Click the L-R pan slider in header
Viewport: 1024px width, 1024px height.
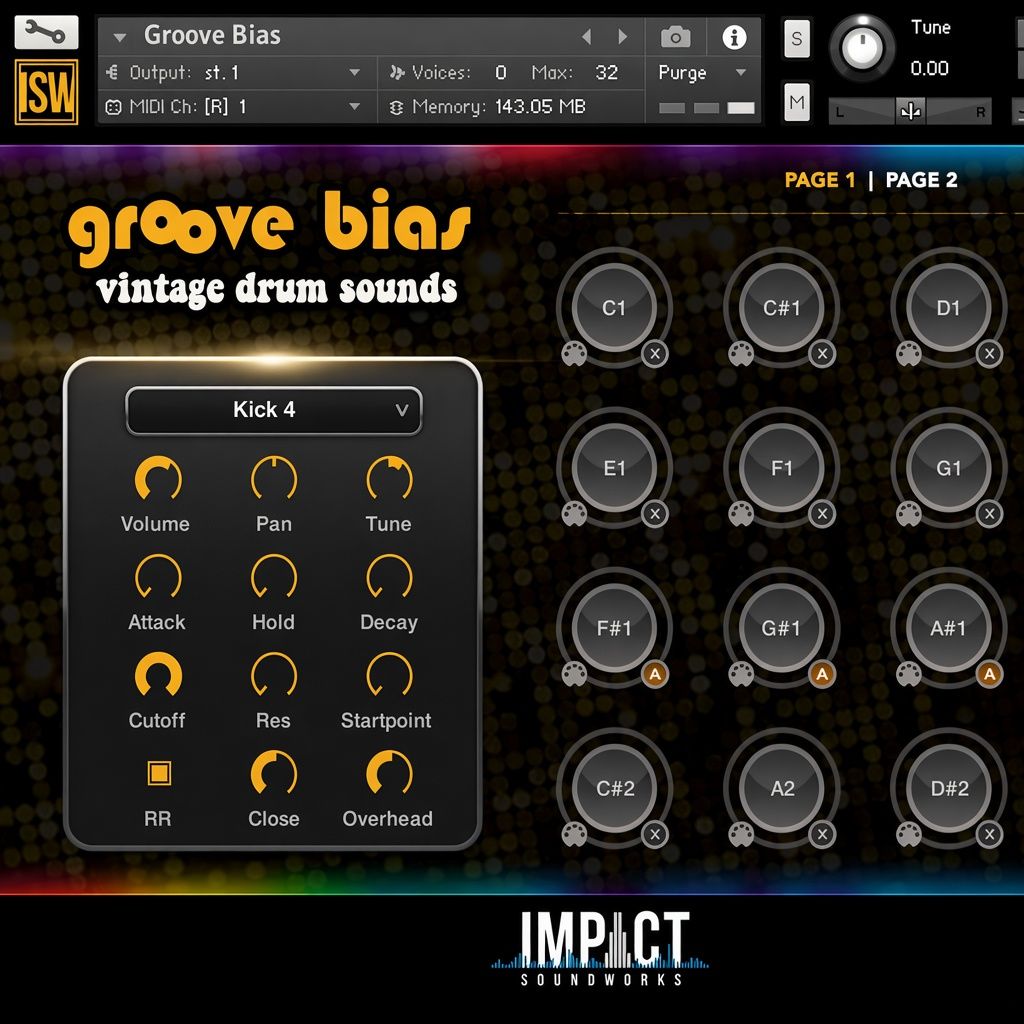click(910, 111)
